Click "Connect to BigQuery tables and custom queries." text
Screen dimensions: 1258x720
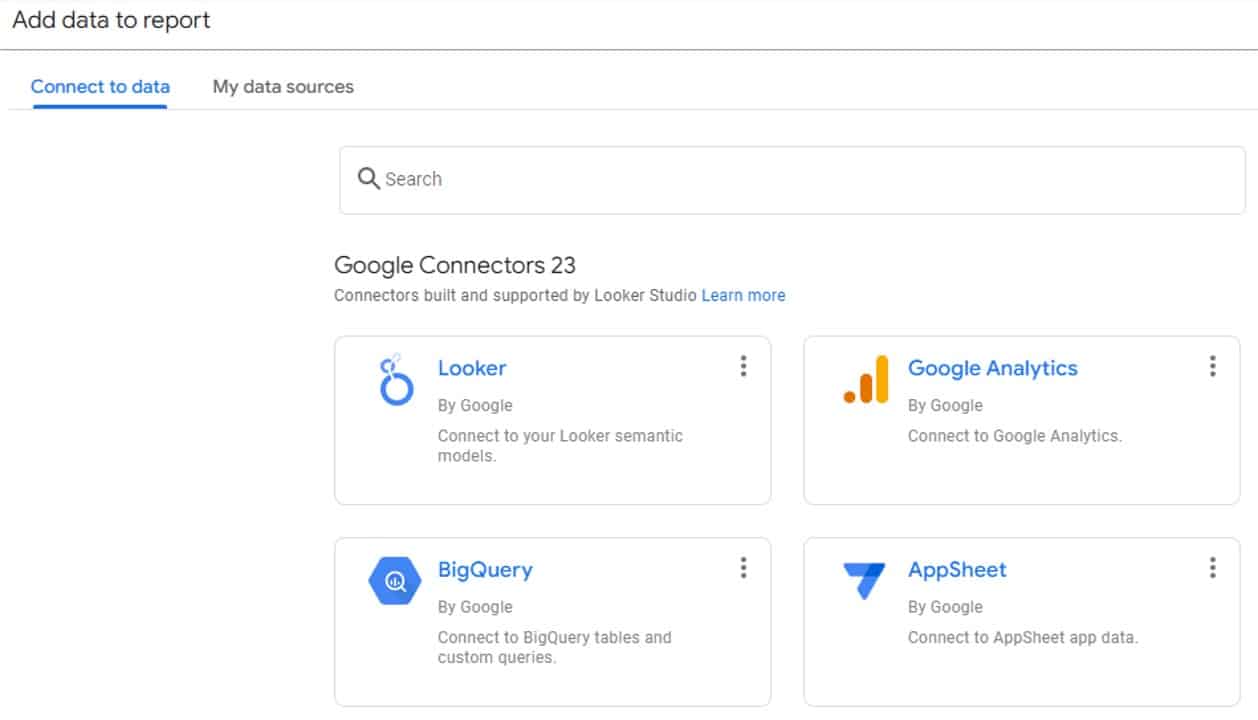click(555, 647)
